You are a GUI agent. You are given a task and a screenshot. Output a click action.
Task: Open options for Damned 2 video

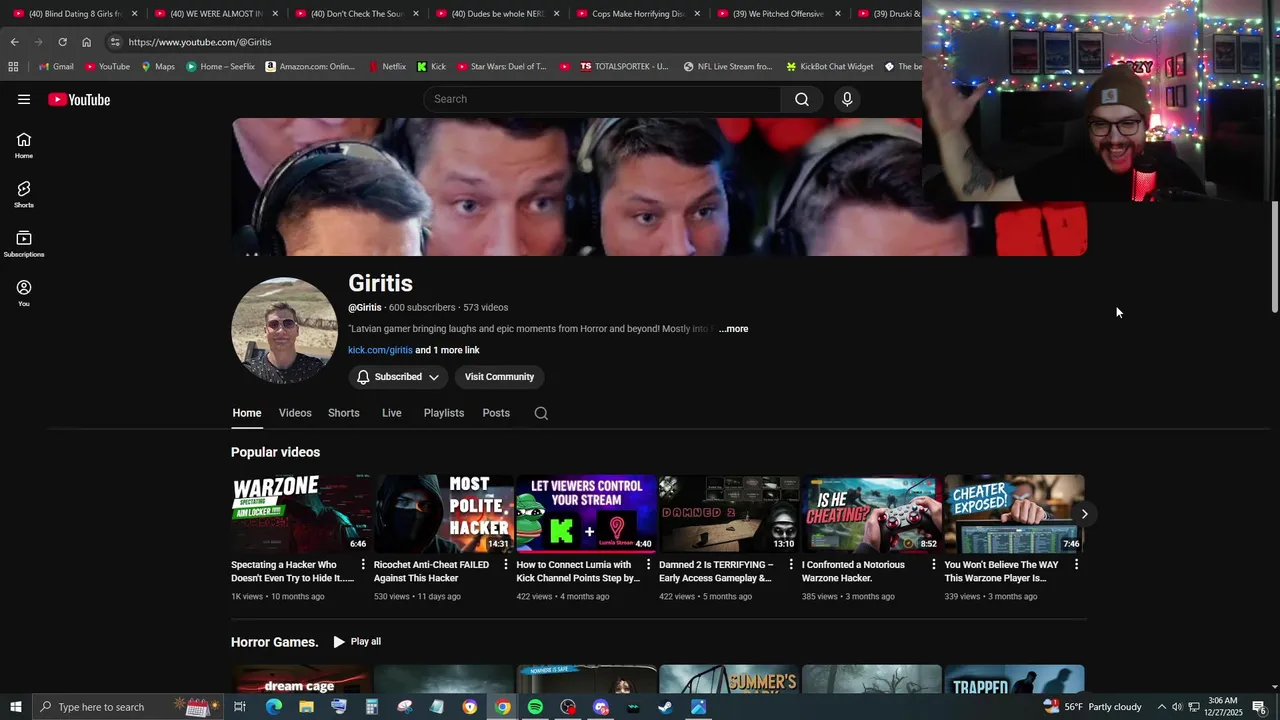tap(790, 565)
